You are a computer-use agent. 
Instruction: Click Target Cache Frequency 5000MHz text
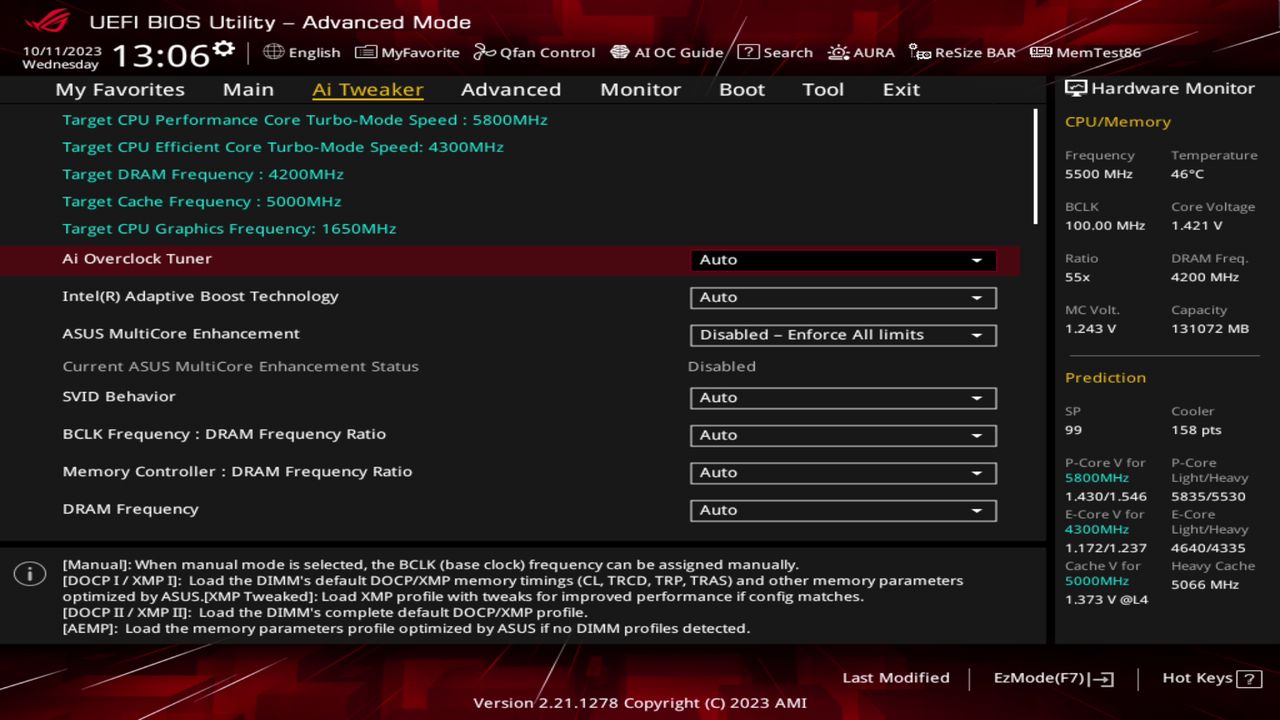coord(202,201)
